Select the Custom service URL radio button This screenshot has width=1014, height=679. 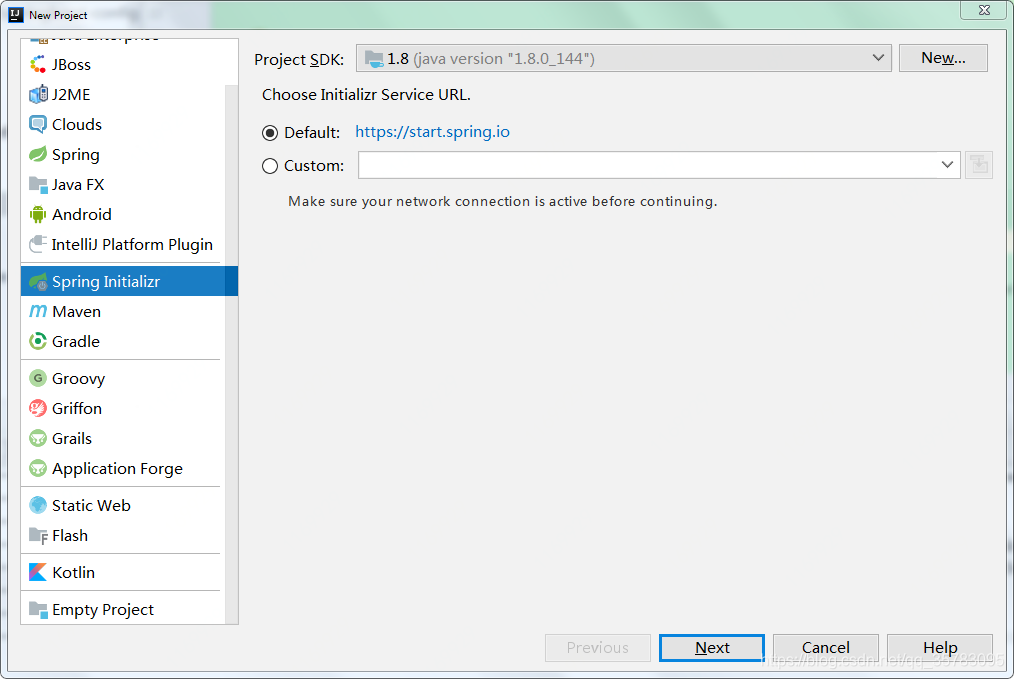pos(270,166)
